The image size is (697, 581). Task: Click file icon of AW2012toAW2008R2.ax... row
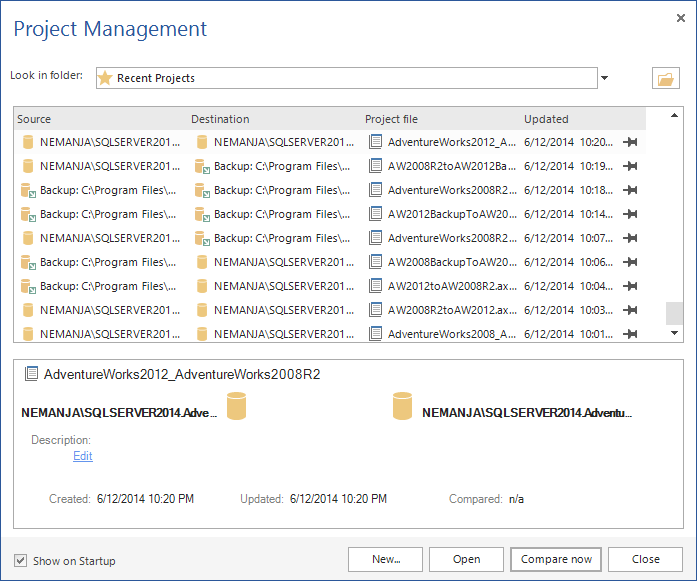click(x=376, y=286)
